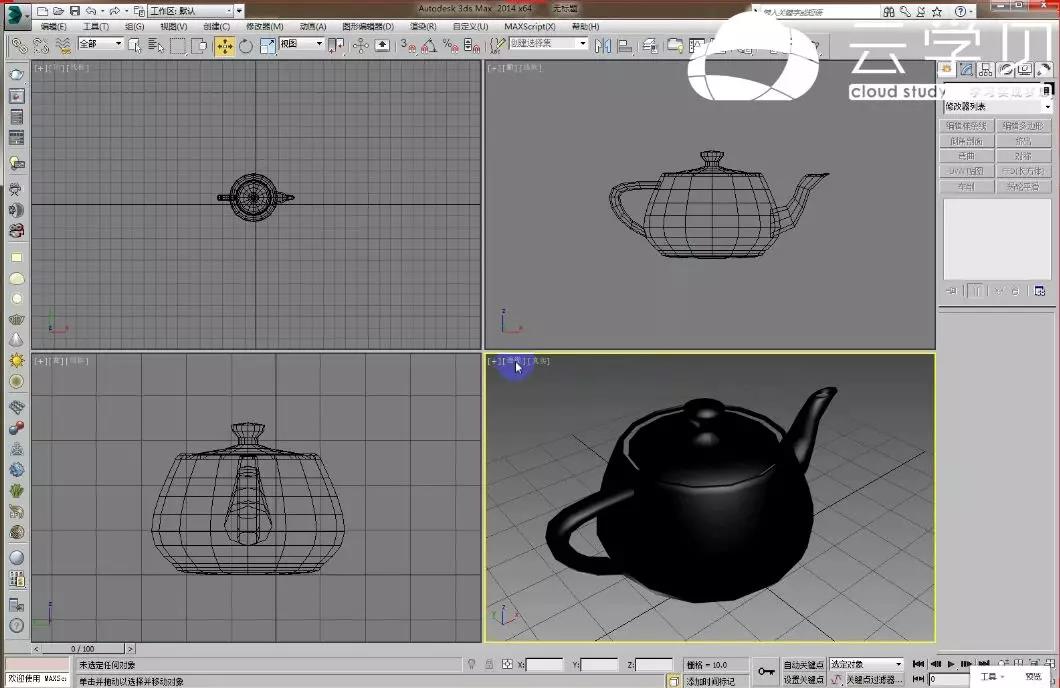1060x688 pixels.
Task: Toggle the Window/Crossing selection icon
Action: (199, 45)
